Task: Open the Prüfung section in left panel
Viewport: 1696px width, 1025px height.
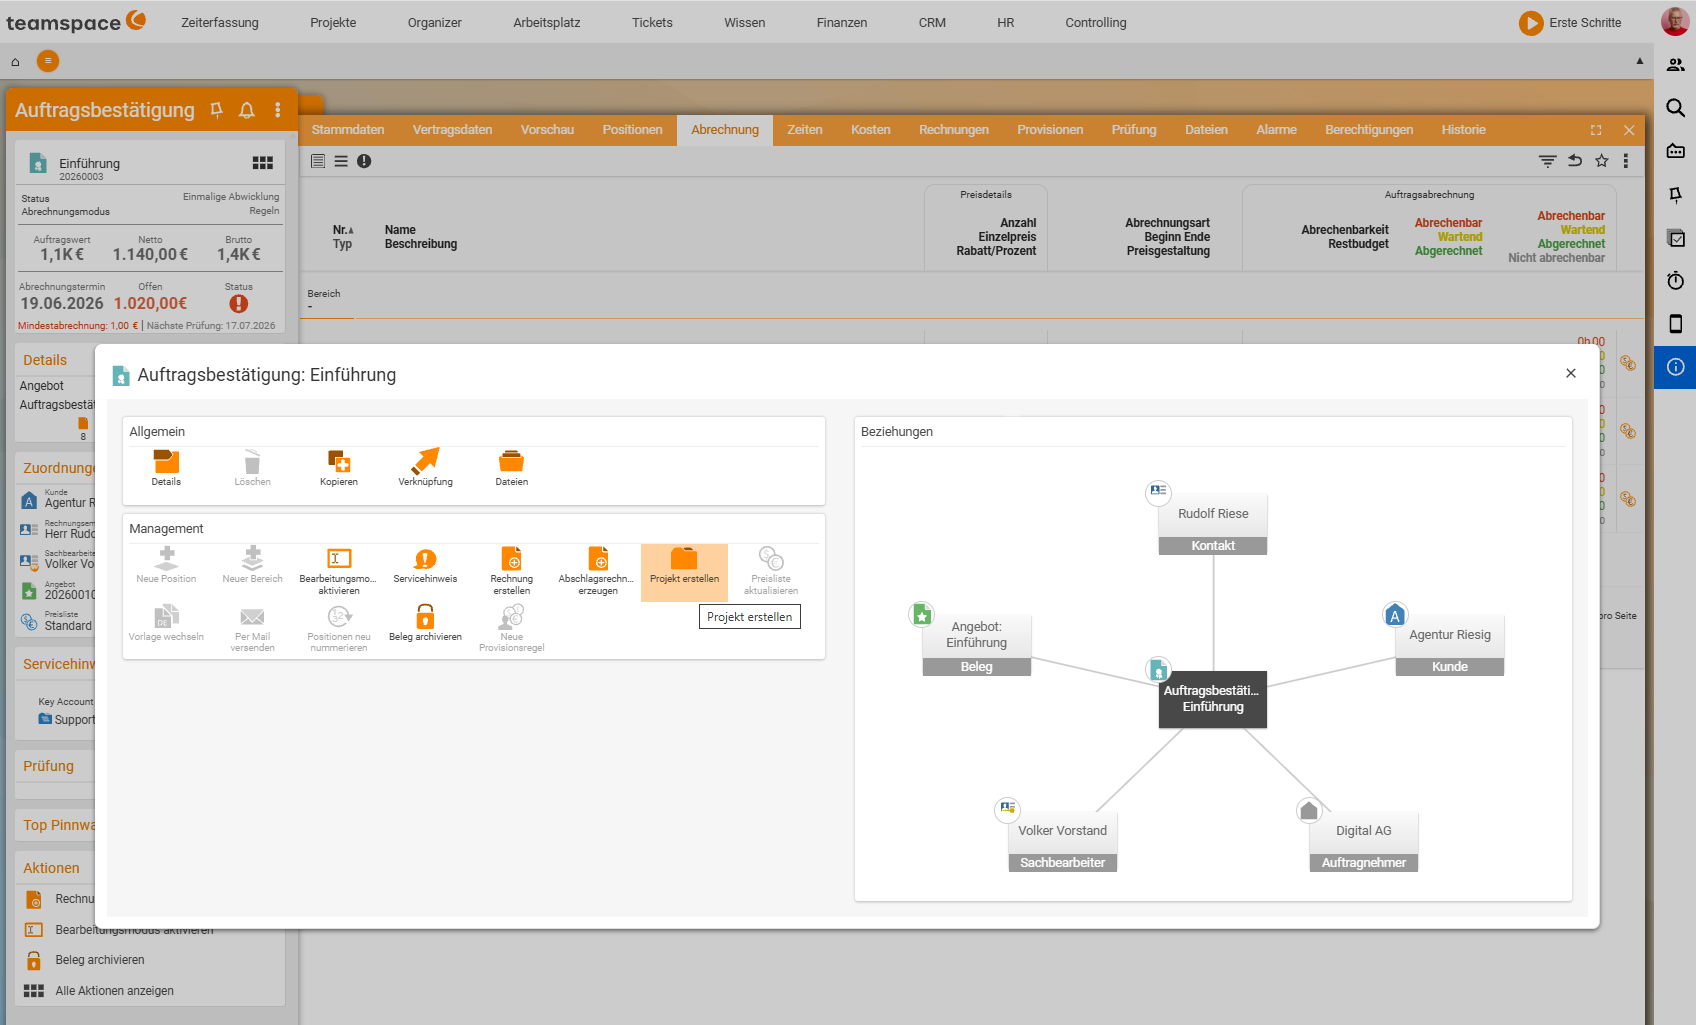Action: pos(49,766)
